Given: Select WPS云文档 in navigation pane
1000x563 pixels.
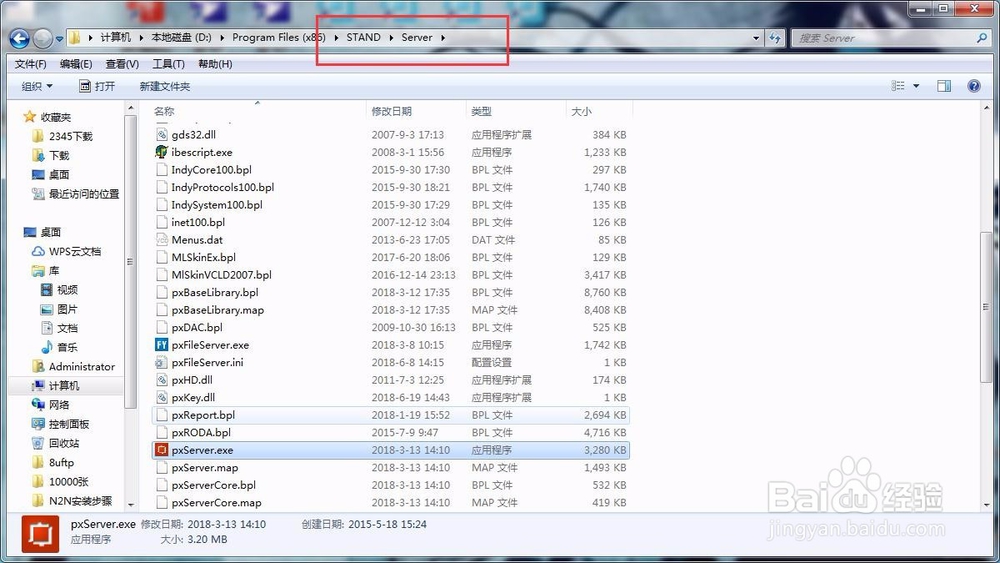Looking at the screenshot, I should pyautogui.click(x=75, y=251).
